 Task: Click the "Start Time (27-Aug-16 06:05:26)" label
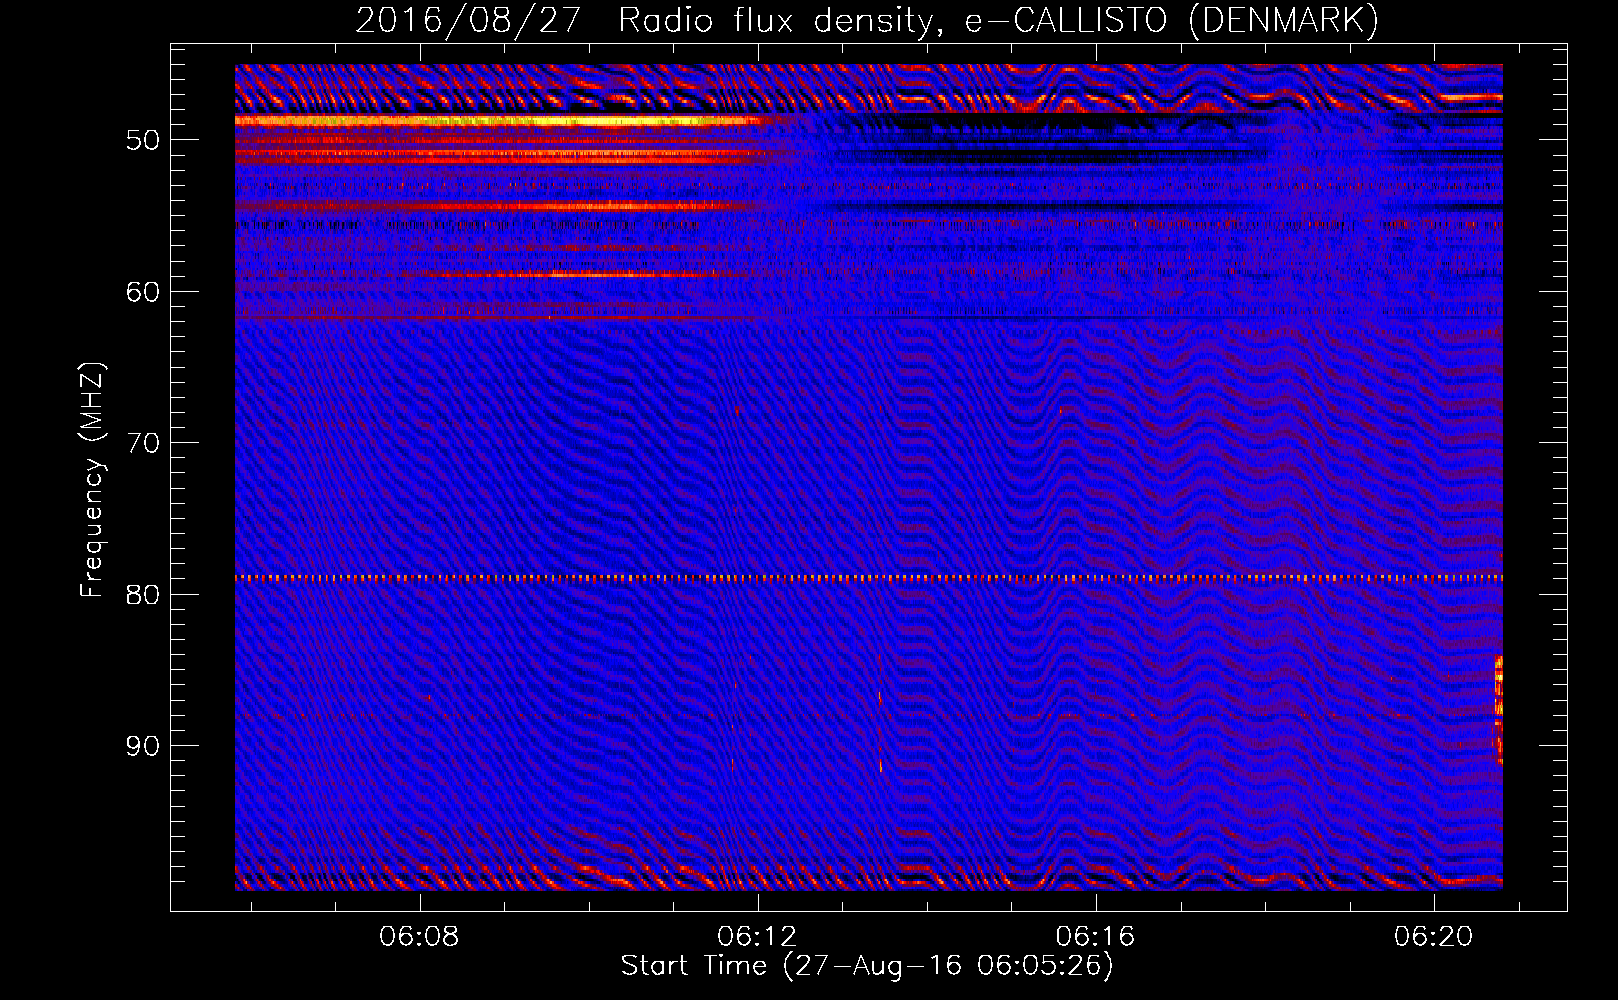click(867, 966)
